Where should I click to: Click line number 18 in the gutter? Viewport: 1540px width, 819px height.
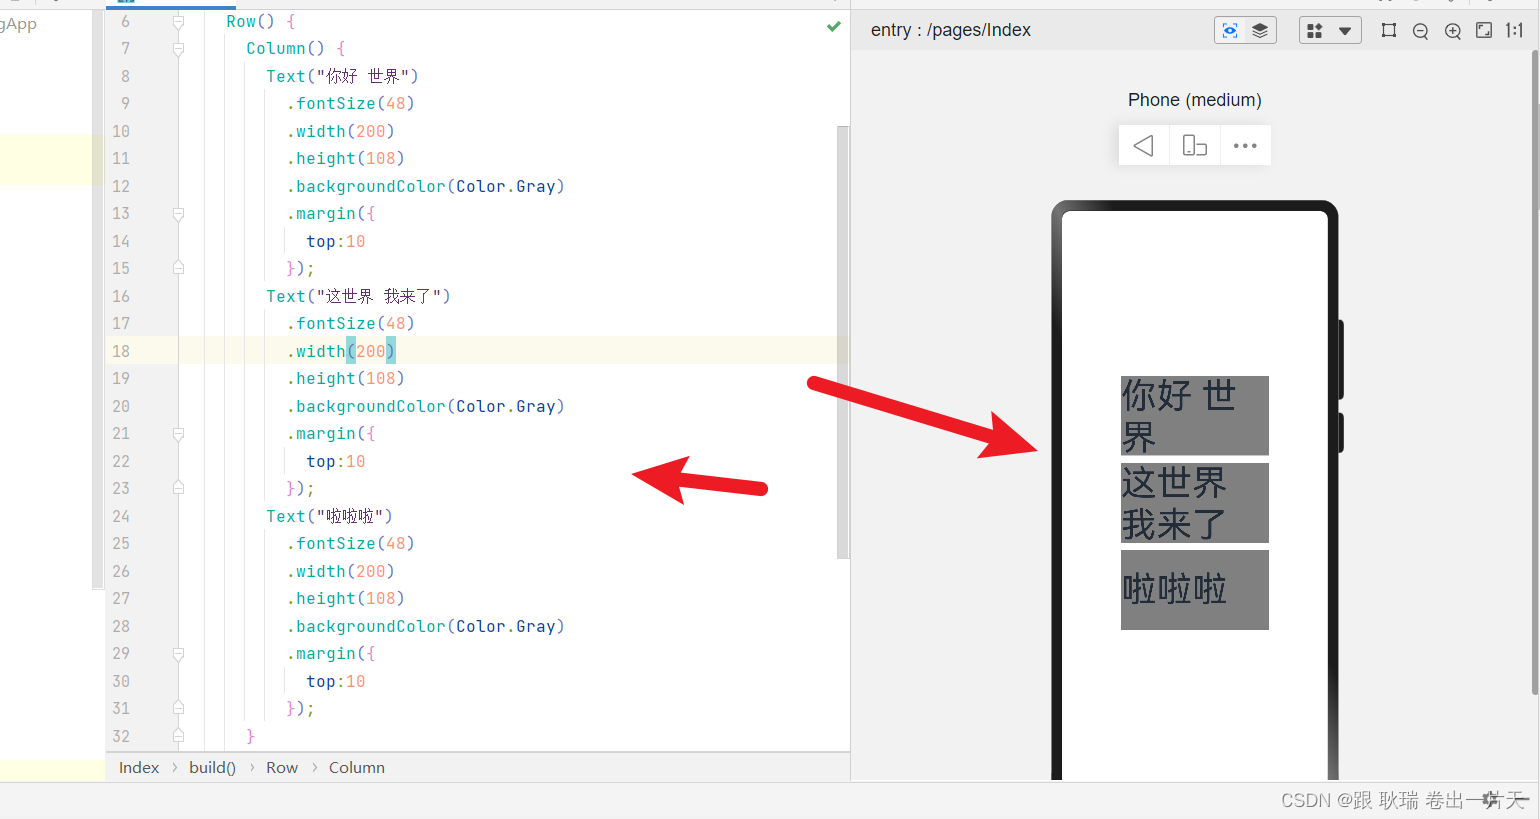pos(121,351)
